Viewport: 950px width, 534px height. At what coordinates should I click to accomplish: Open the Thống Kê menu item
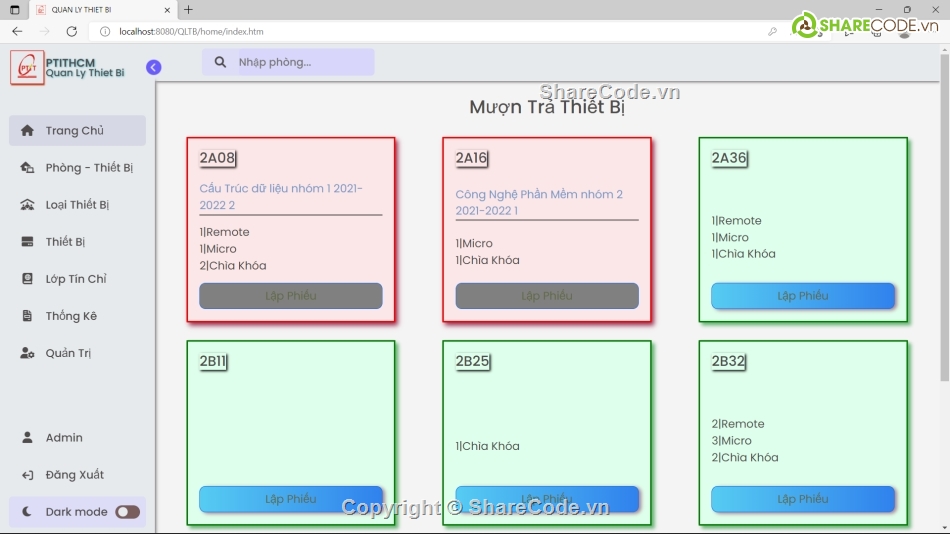pyautogui.click(x=71, y=316)
